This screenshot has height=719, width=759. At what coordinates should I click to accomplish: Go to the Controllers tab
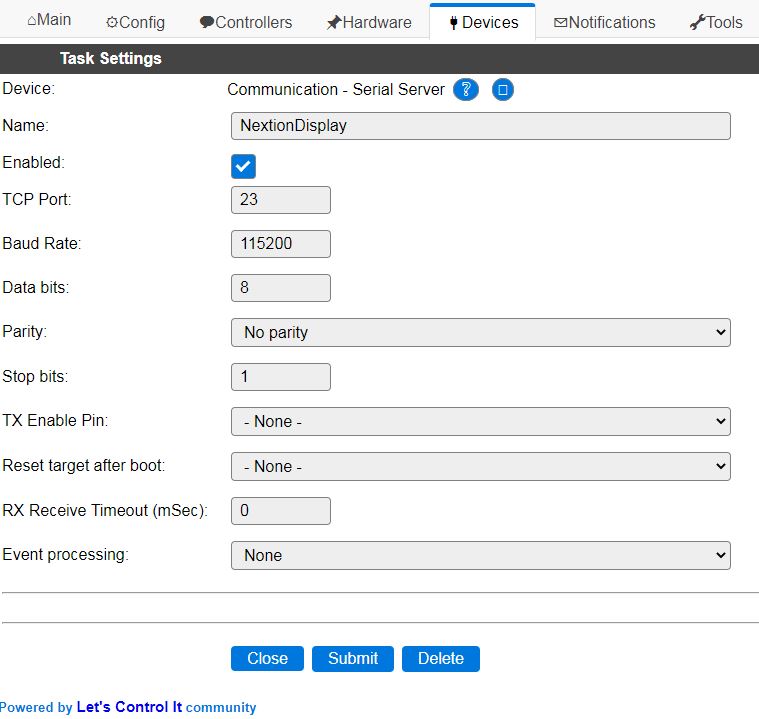(x=246, y=22)
